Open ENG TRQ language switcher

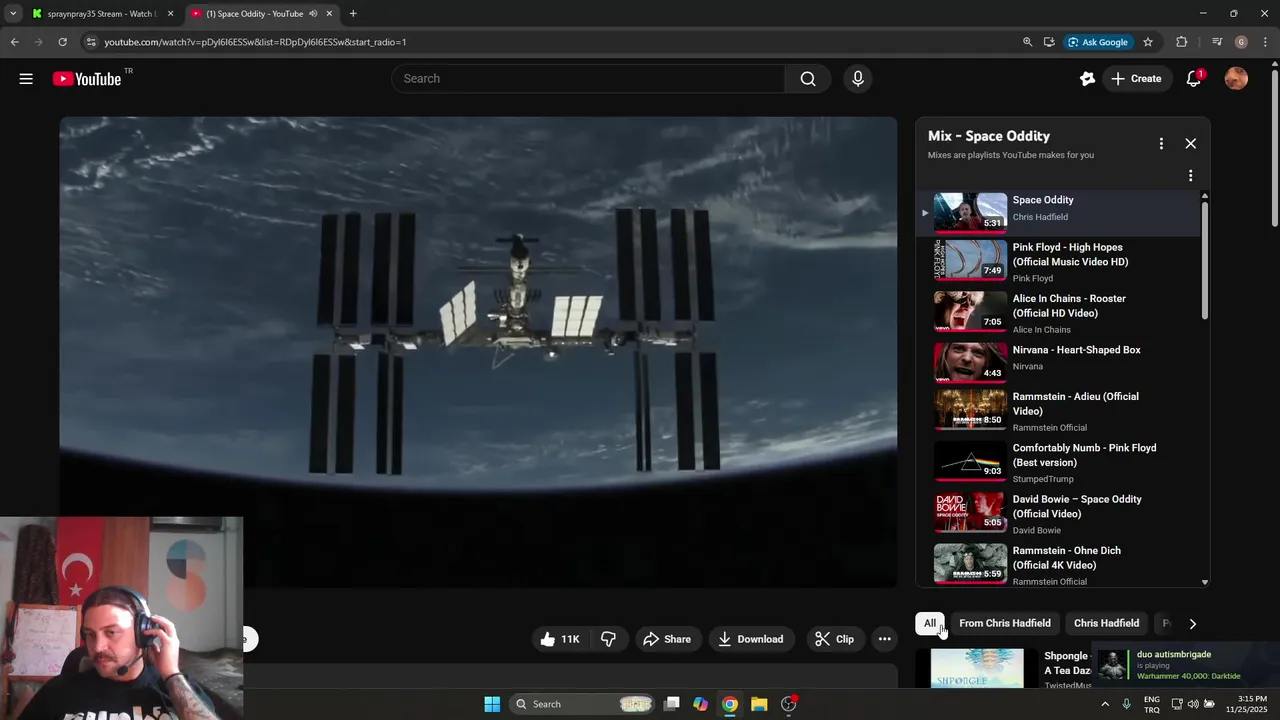point(1152,704)
